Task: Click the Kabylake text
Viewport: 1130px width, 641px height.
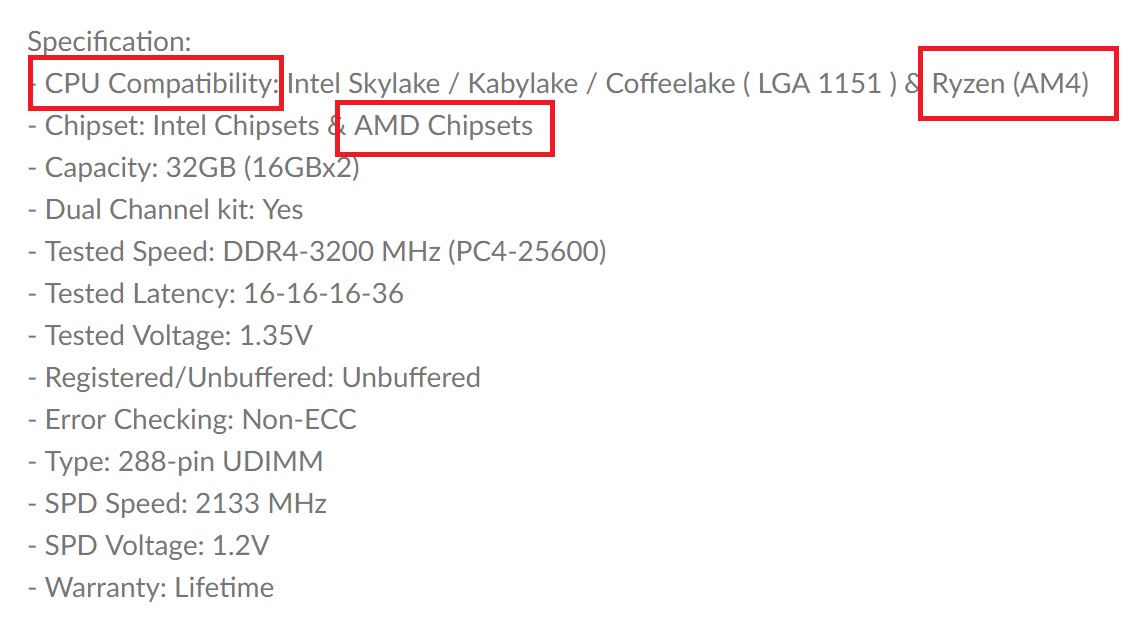Action: (x=522, y=84)
